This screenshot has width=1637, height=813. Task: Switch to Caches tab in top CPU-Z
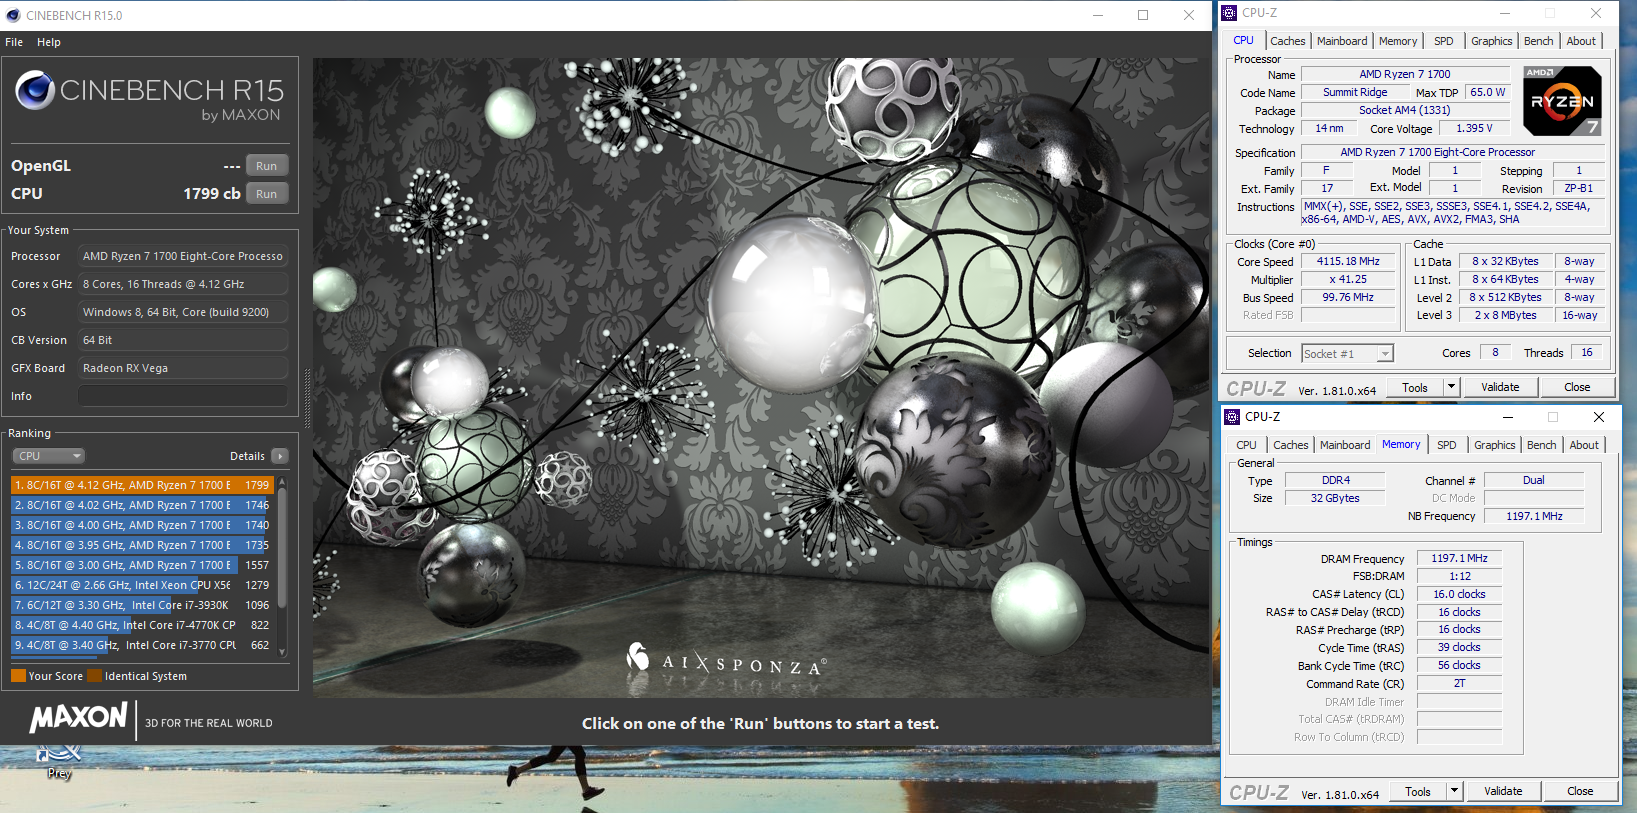(x=1288, y=41)
